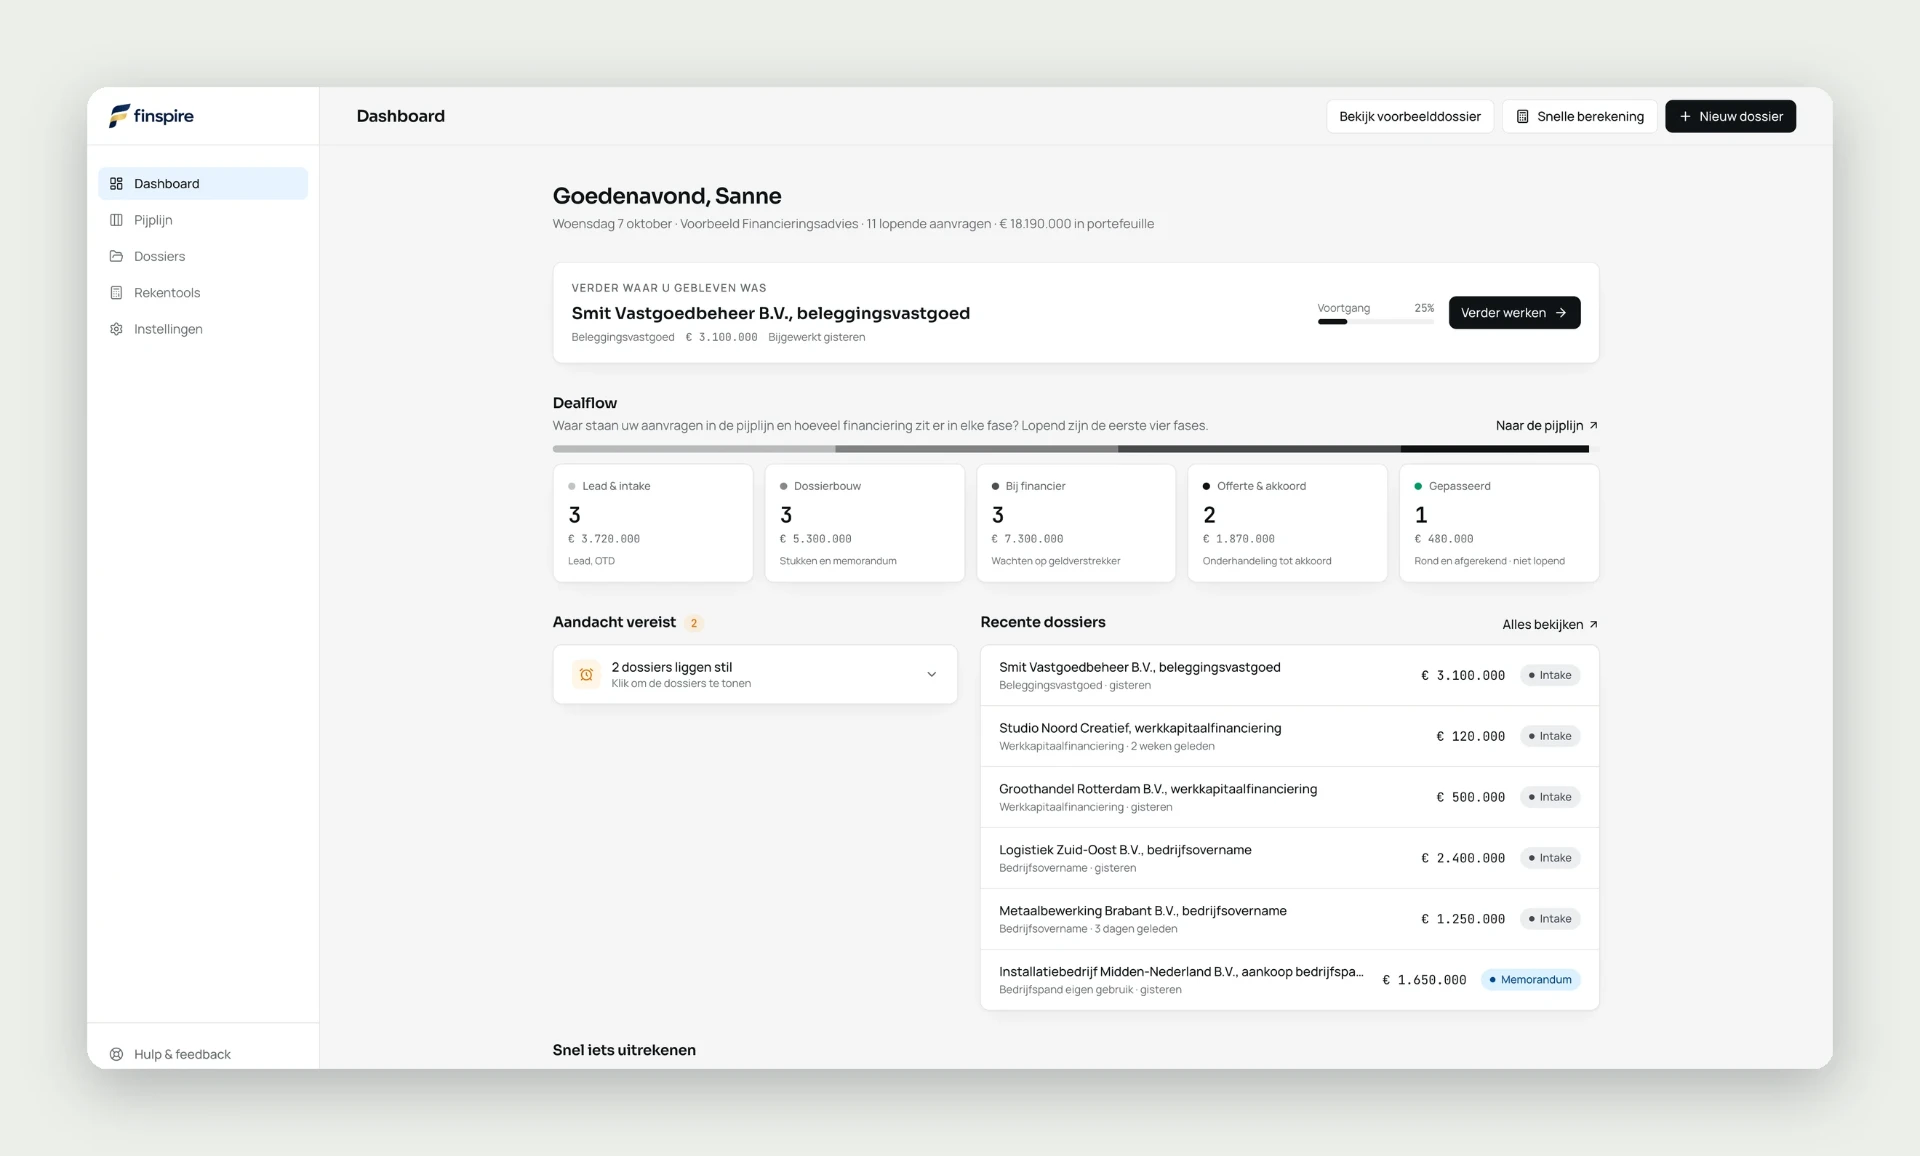Click the Instellingen gear icon

pyautogui.click(x=116, y=329)
